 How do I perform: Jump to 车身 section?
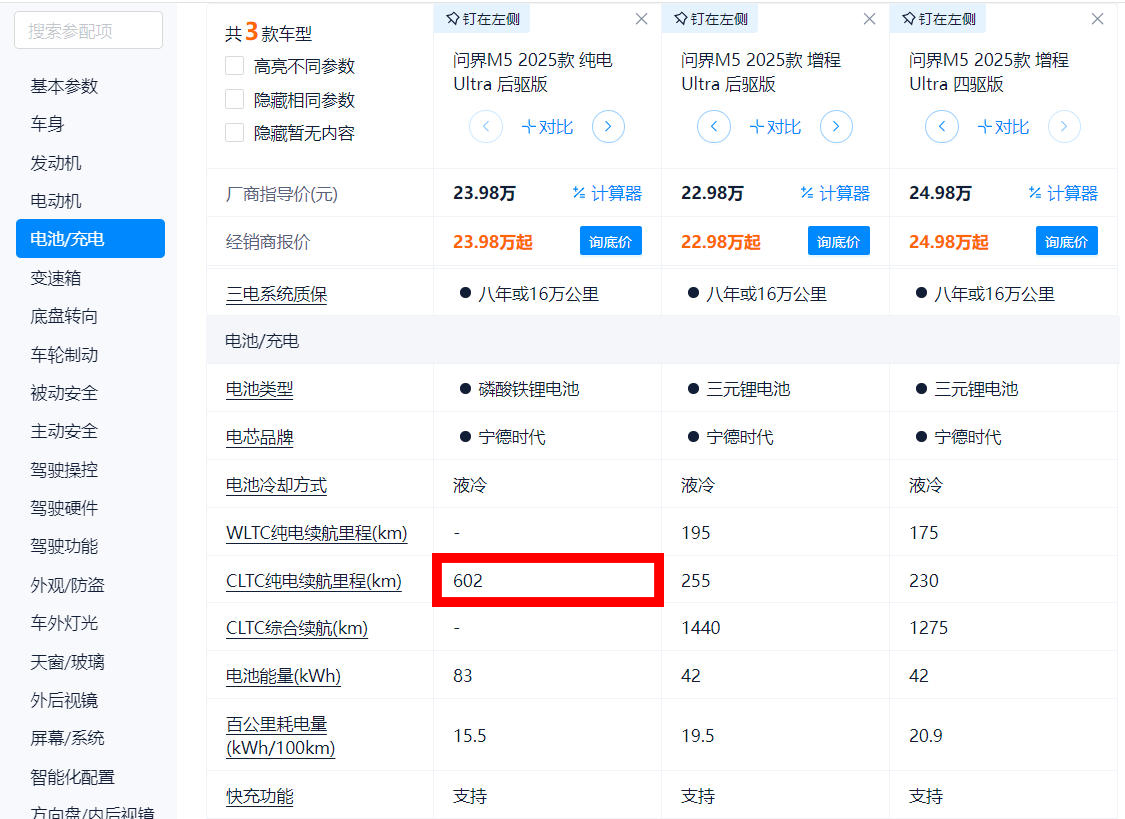click(x=47, y=124)
